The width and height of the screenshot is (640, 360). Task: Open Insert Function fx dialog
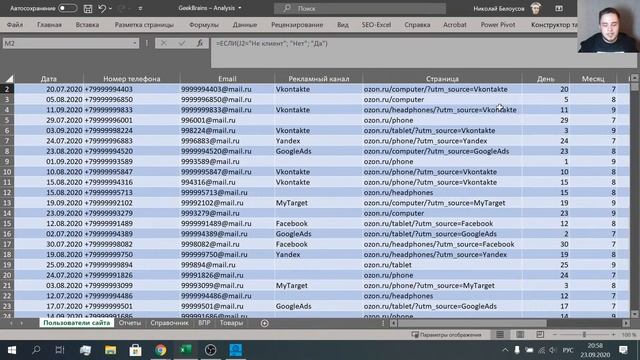pyautogui.click(x=200, y=43)
